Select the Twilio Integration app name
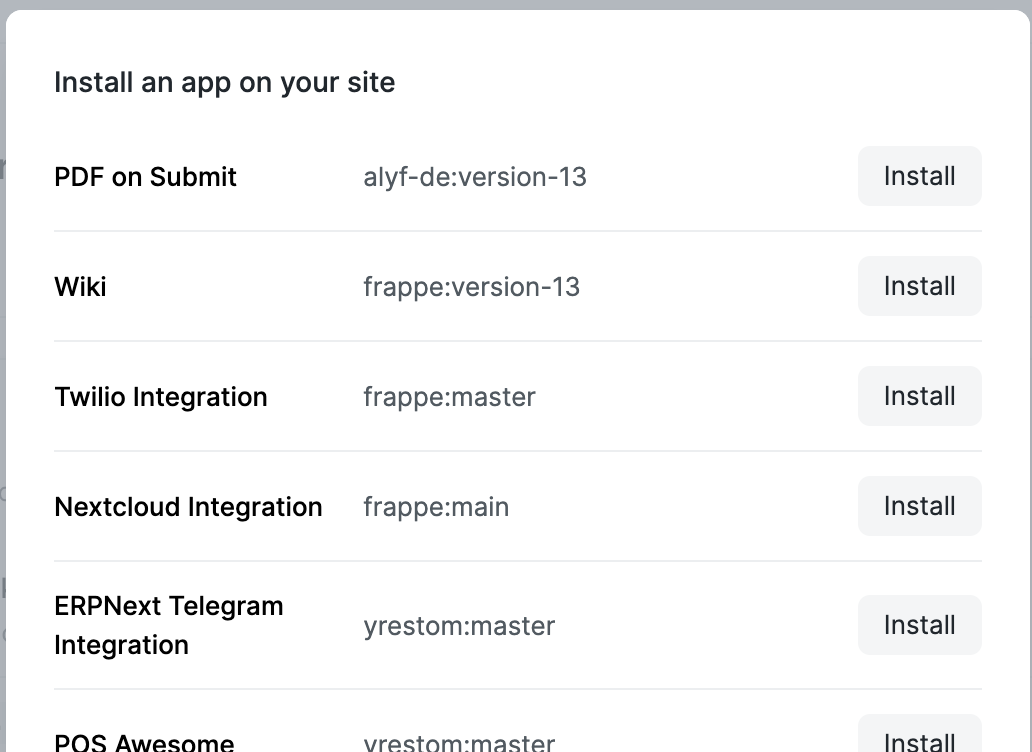1032x752 pixels. pyautogui.click(x=161, y=396)
